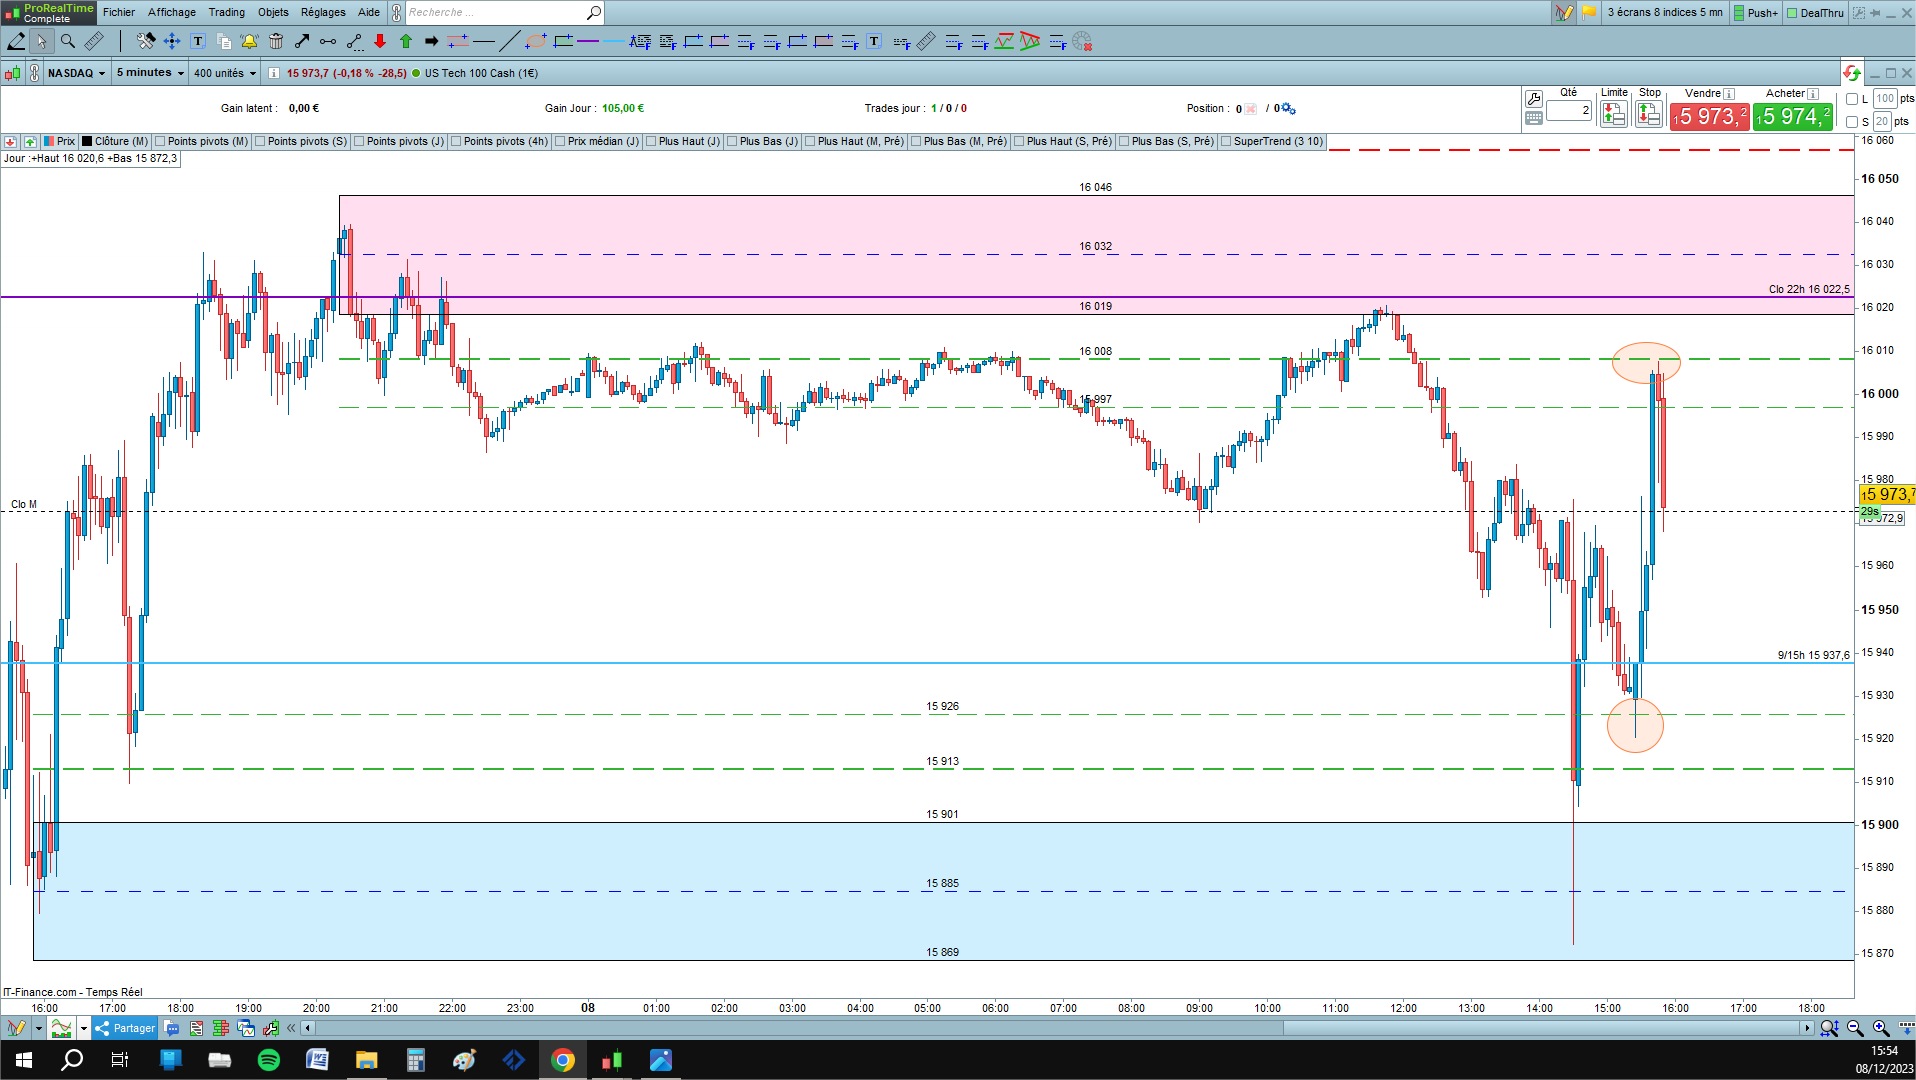Viewport: 1916px width, 1080px height.
Task: Open Spotify from the taskbar
Action: click(269, 1060)
